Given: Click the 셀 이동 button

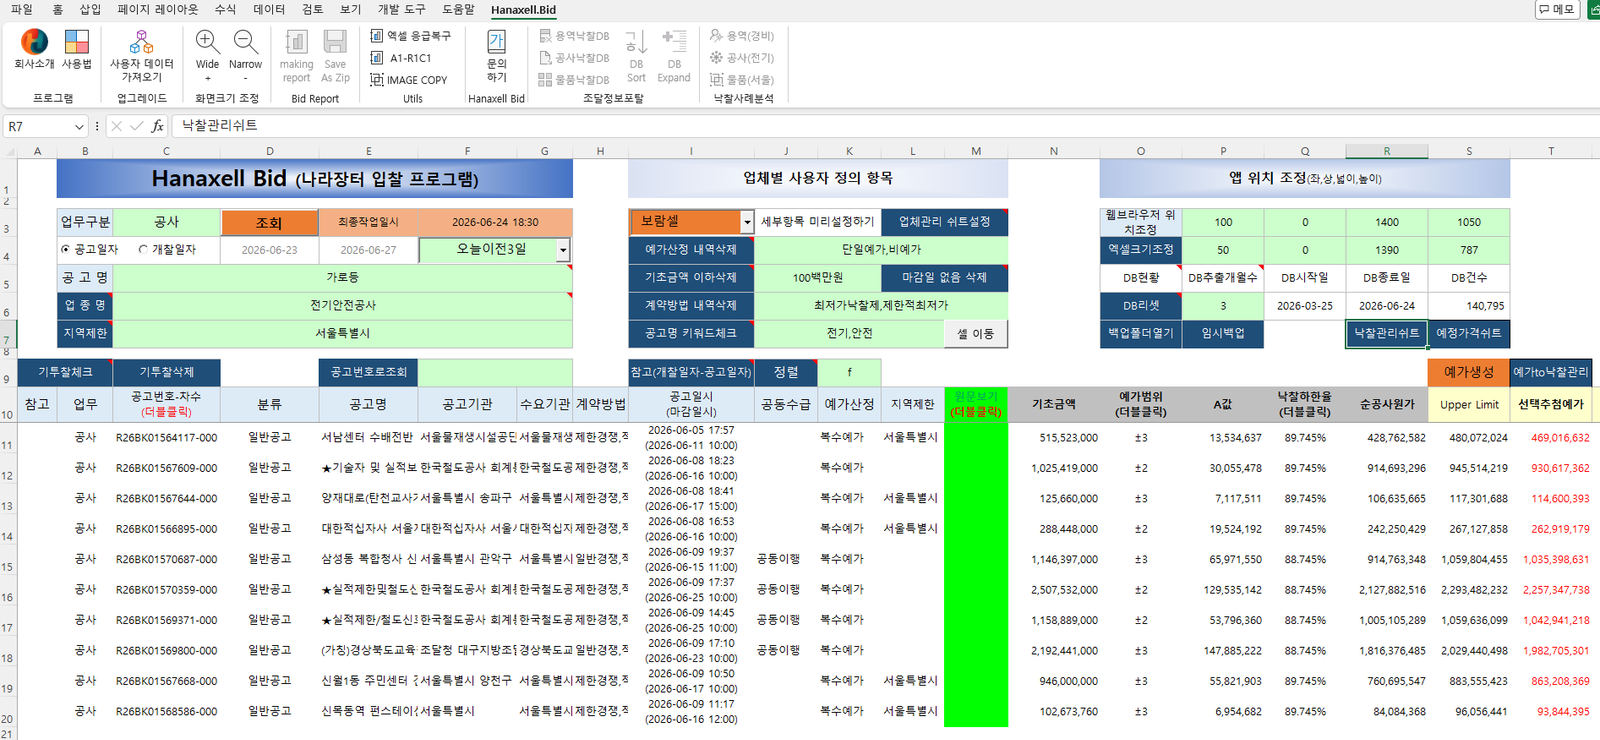Looking at the screenshot, I should pyautogui.click(x=975, y=334).
